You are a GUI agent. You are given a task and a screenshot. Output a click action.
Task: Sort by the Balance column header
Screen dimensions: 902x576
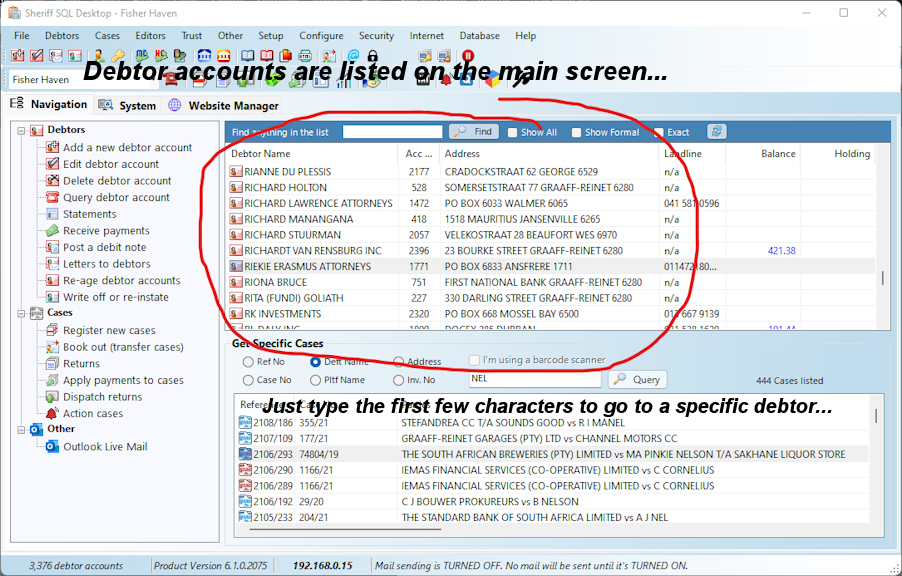coord(778,154)
